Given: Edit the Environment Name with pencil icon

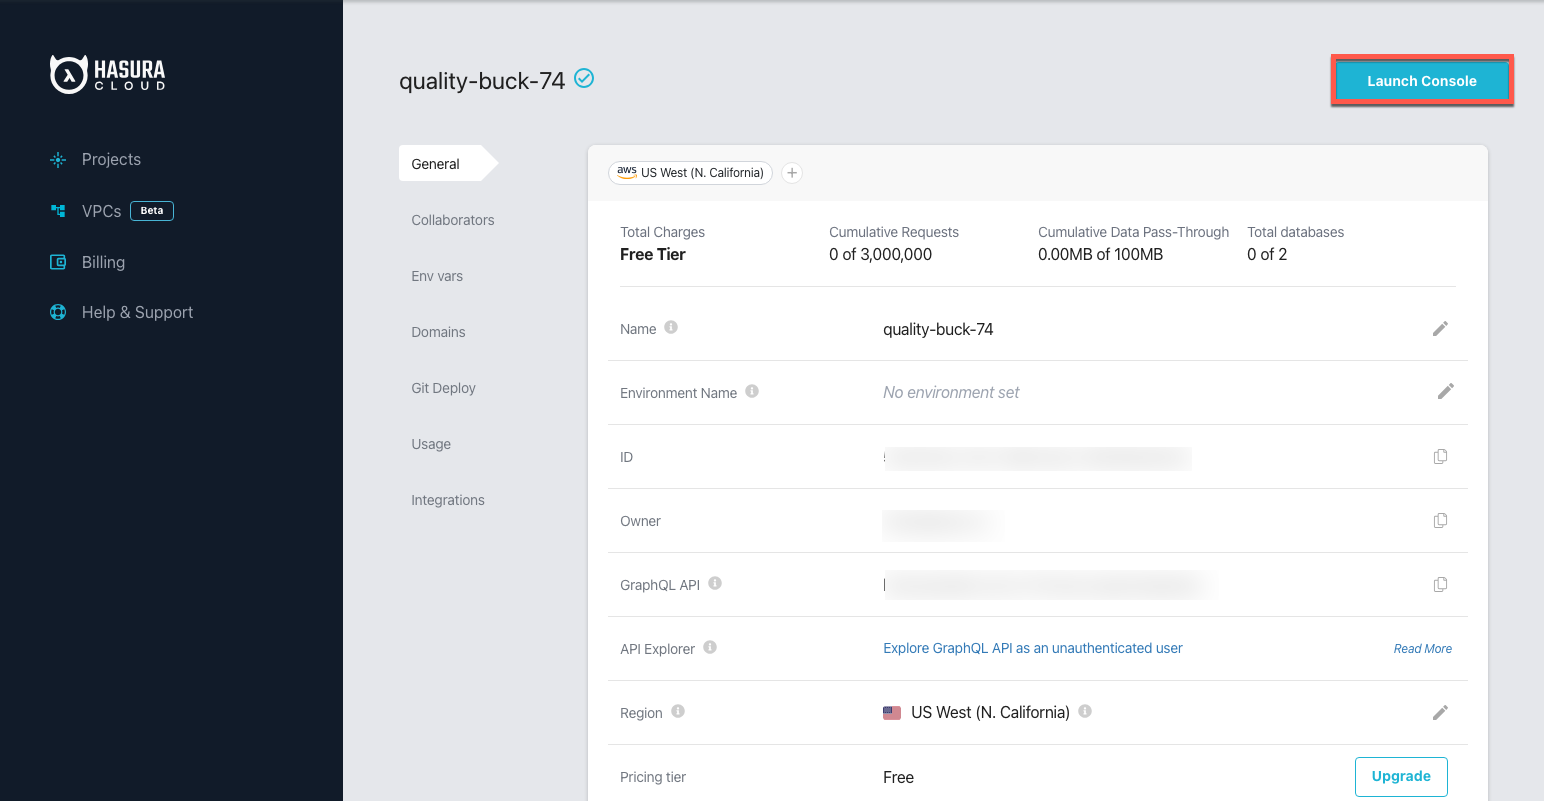Looking at the screenshot, I should click(x=1445, y=392).
